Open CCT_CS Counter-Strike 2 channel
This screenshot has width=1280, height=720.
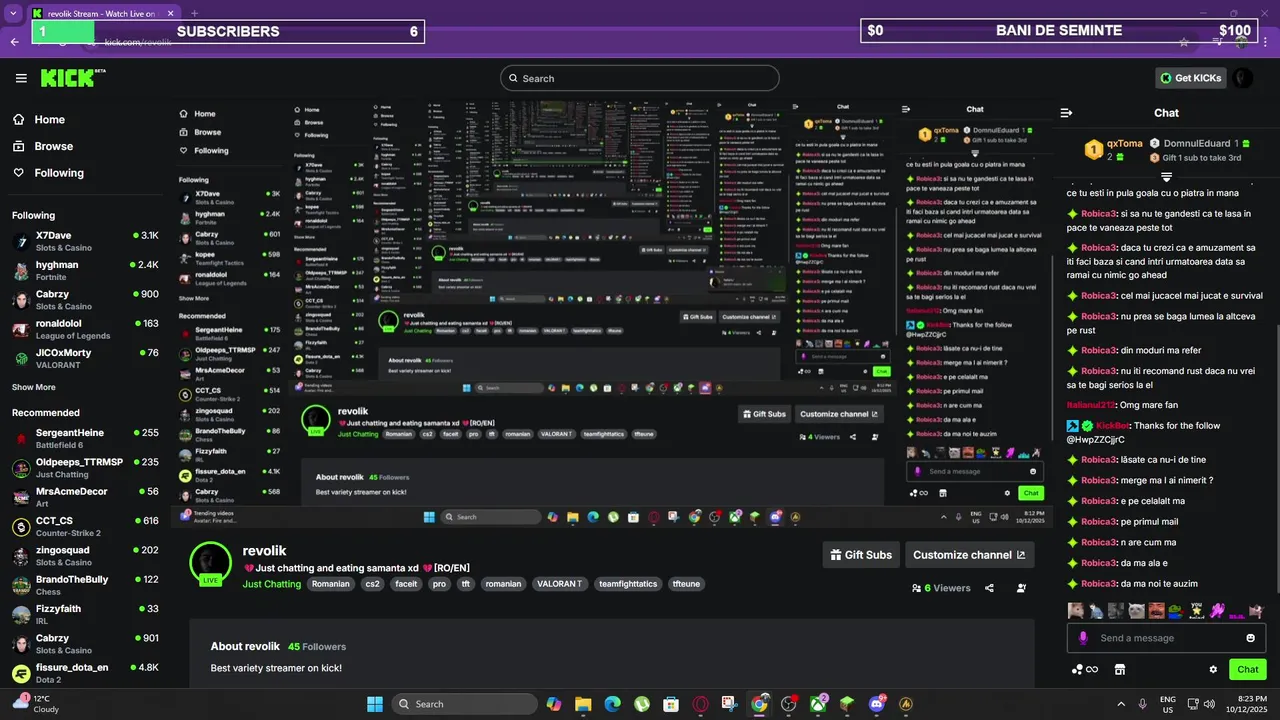[85, 526]
